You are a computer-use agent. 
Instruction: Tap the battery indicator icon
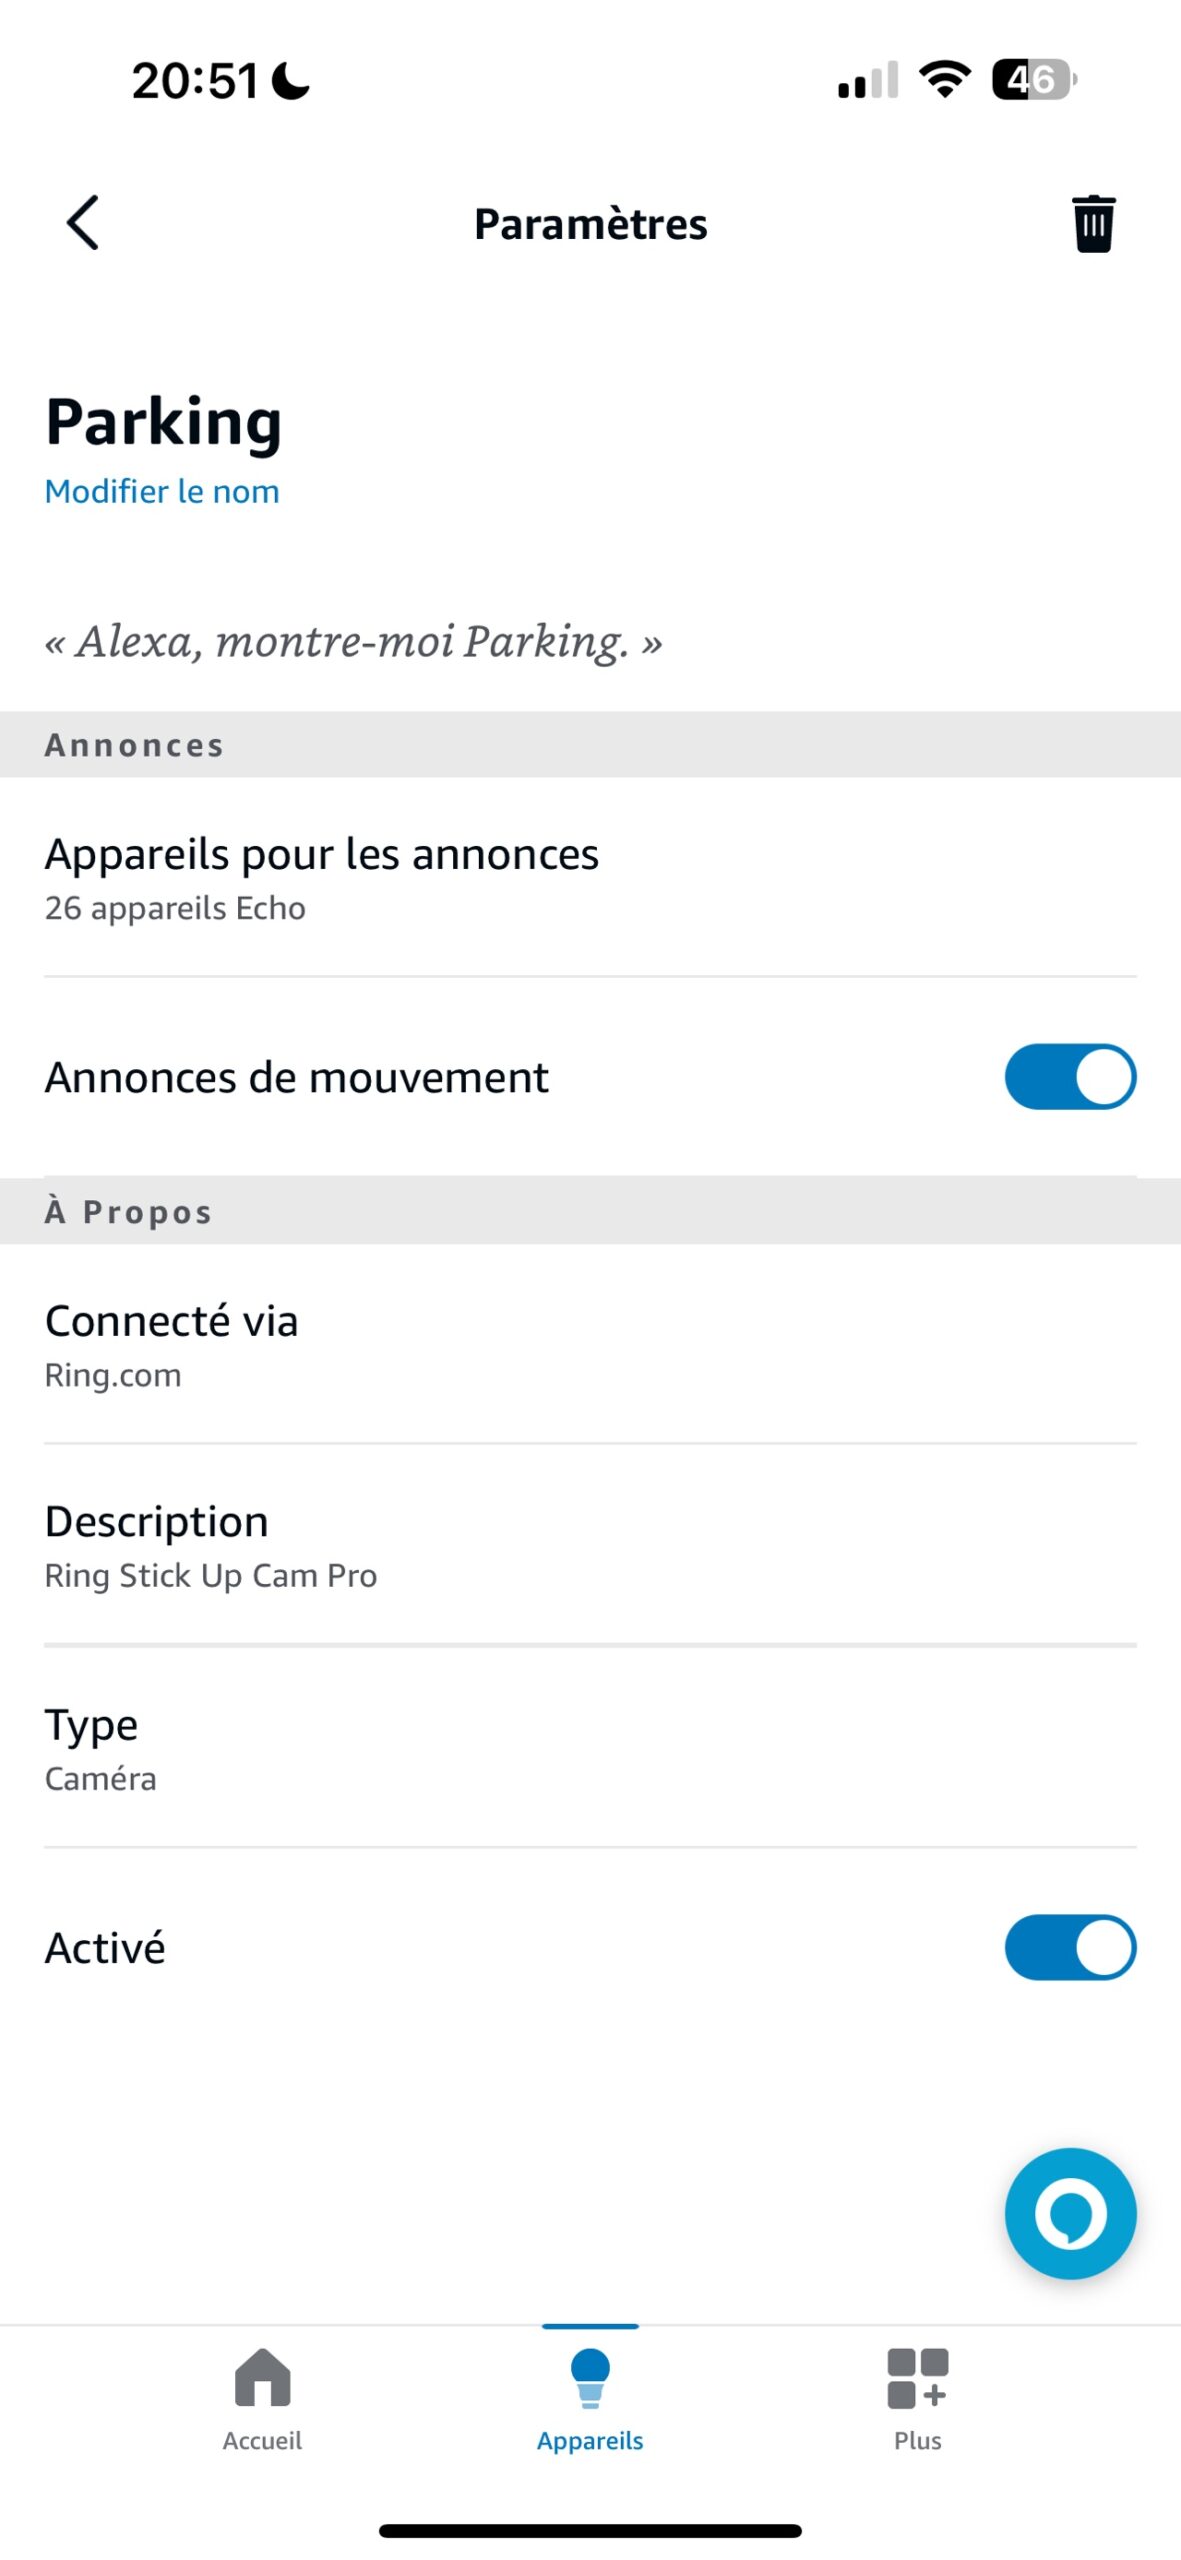(1033, 80)
